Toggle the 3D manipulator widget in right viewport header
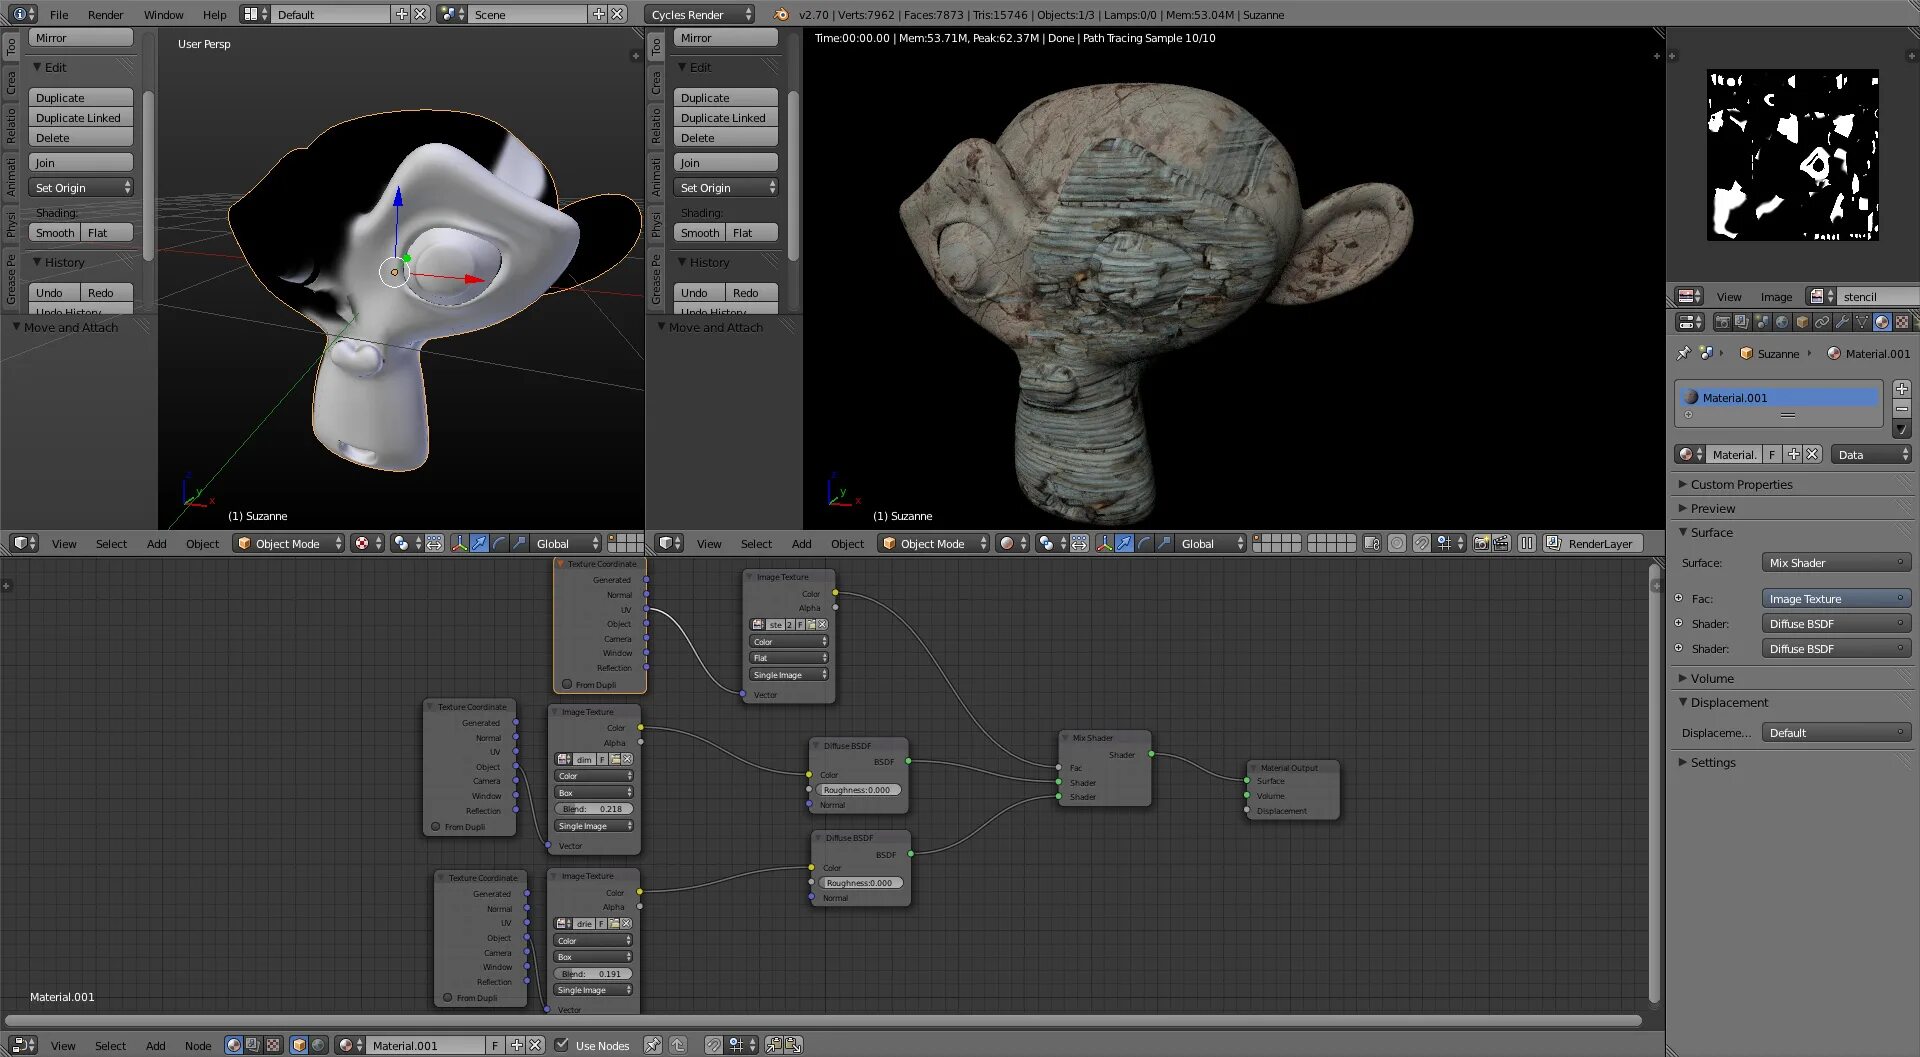The height and width of the screenshot is (1057, 1920). (x=1104, y=543)
